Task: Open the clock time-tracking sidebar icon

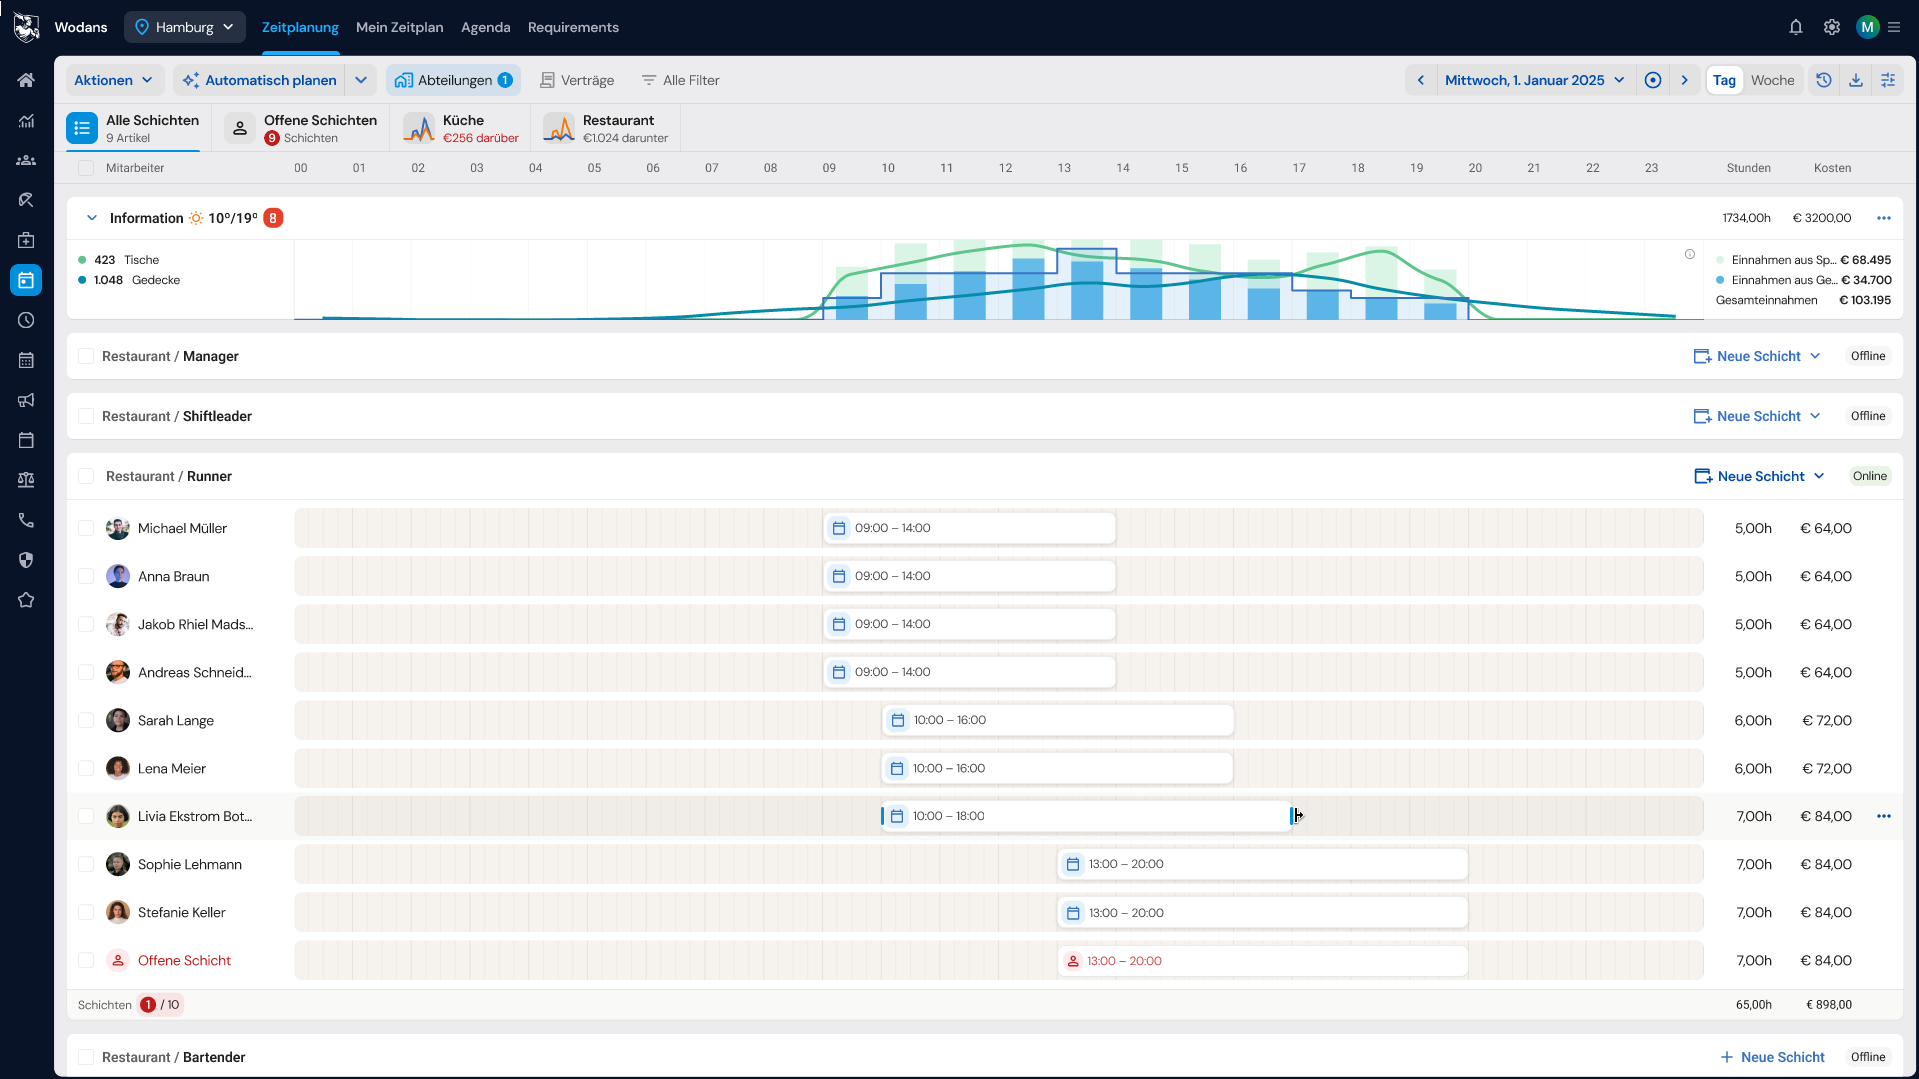Action: click(26, 320)
